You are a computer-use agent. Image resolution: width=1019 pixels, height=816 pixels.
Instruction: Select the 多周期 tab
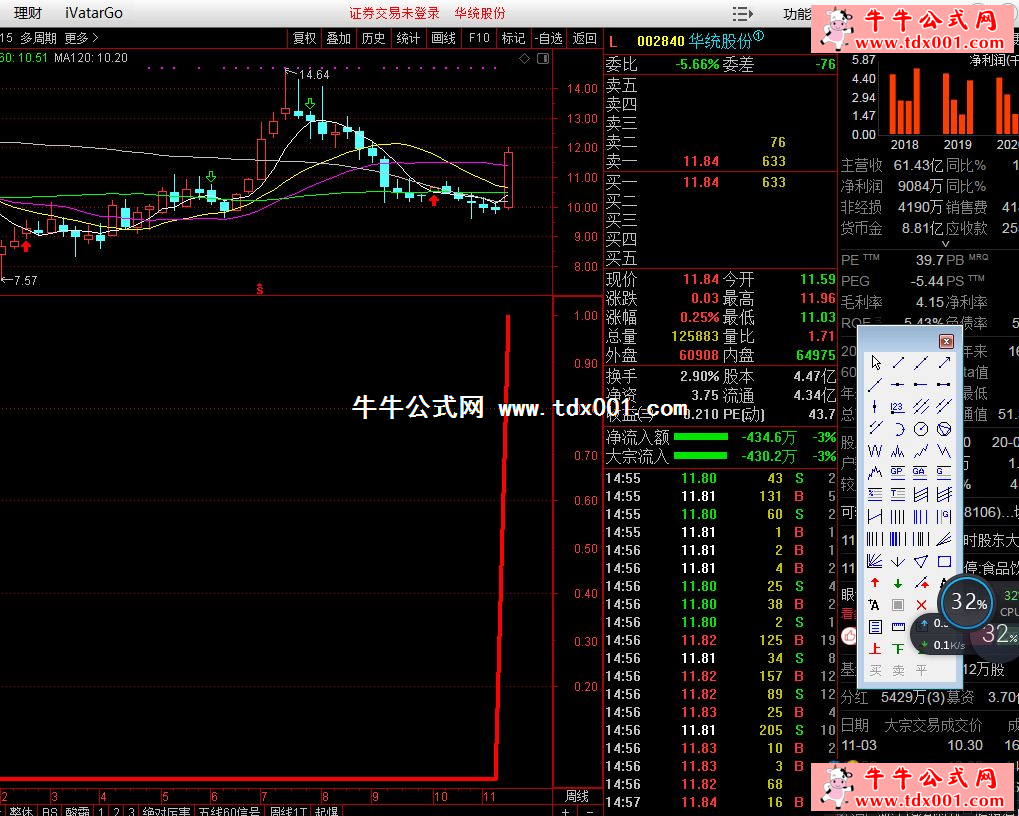coord(38,38)
